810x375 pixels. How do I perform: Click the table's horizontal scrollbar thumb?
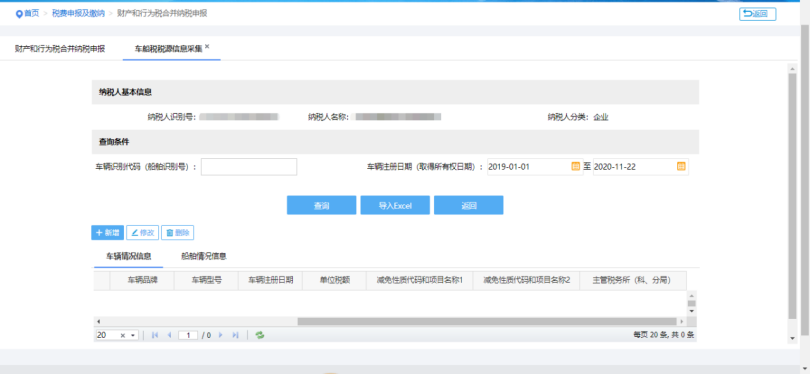[487, 321]
